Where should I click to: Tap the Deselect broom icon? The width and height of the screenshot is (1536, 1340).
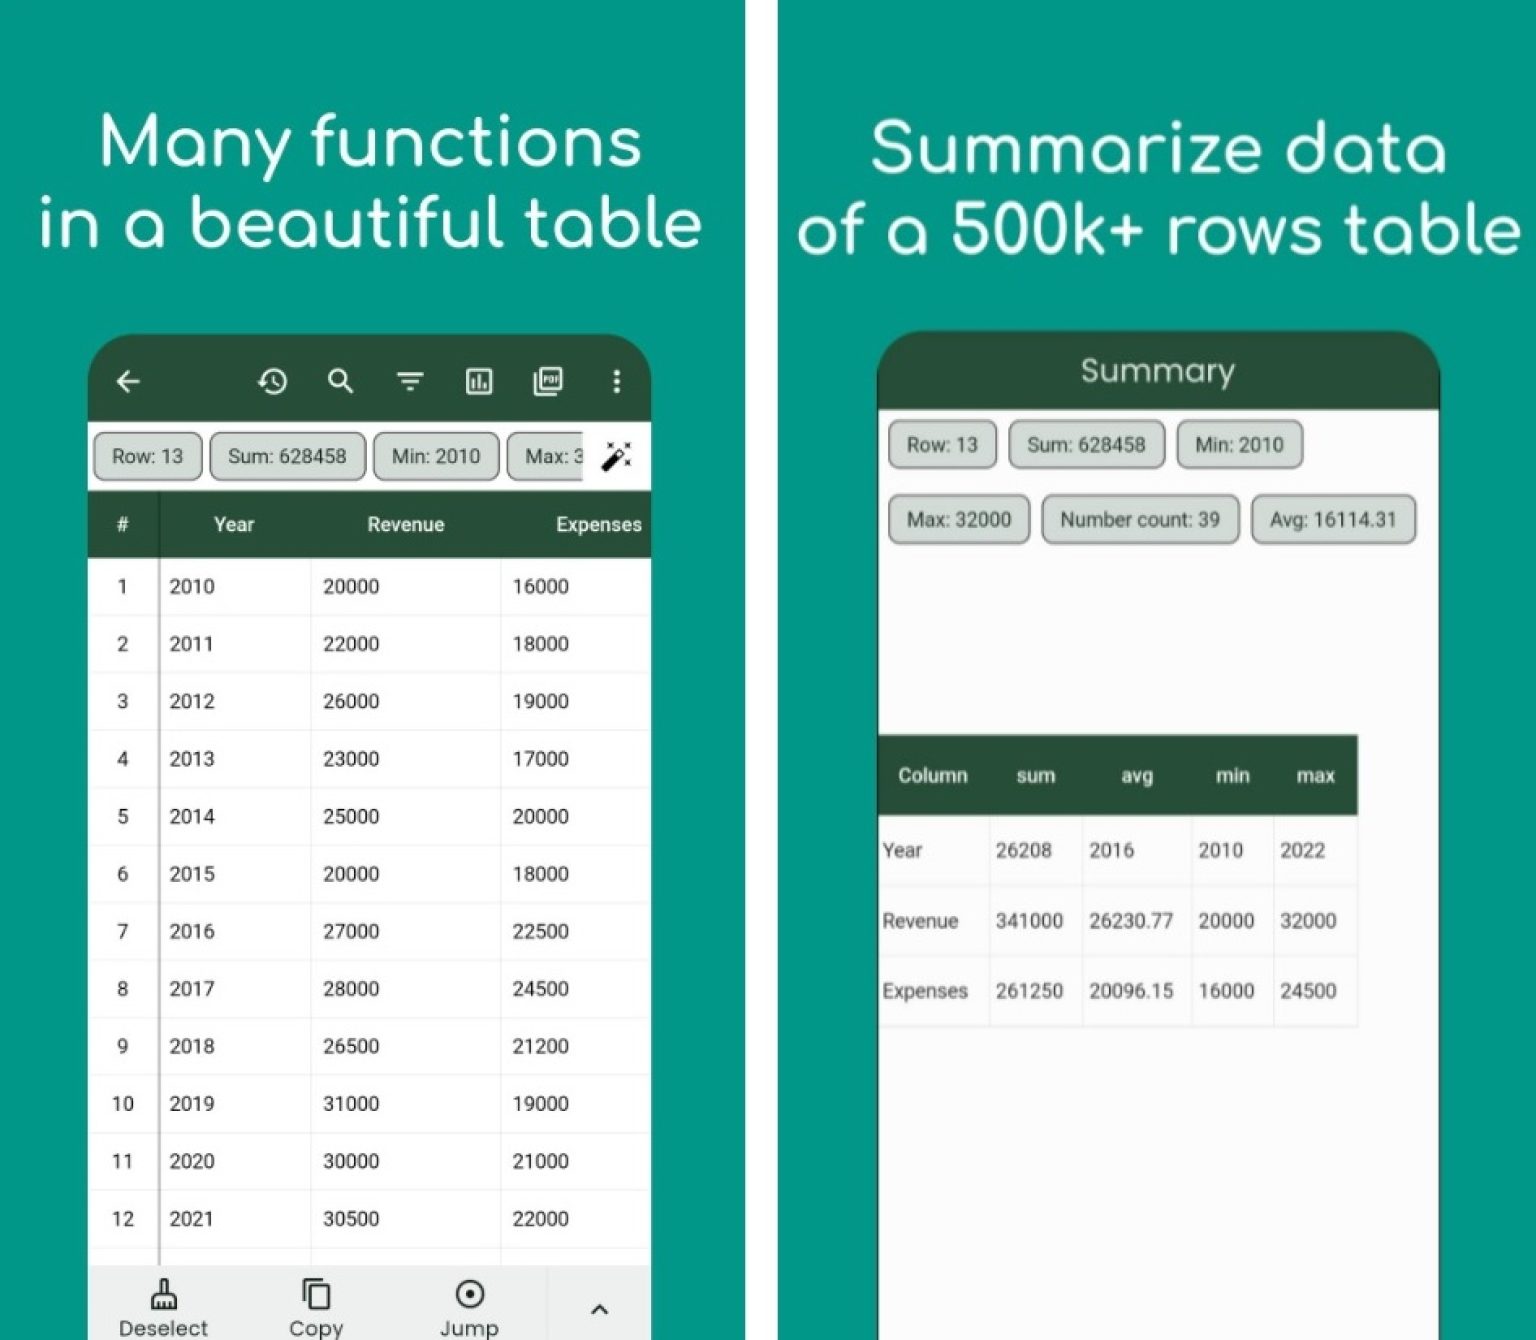(x=163, y=1297)
